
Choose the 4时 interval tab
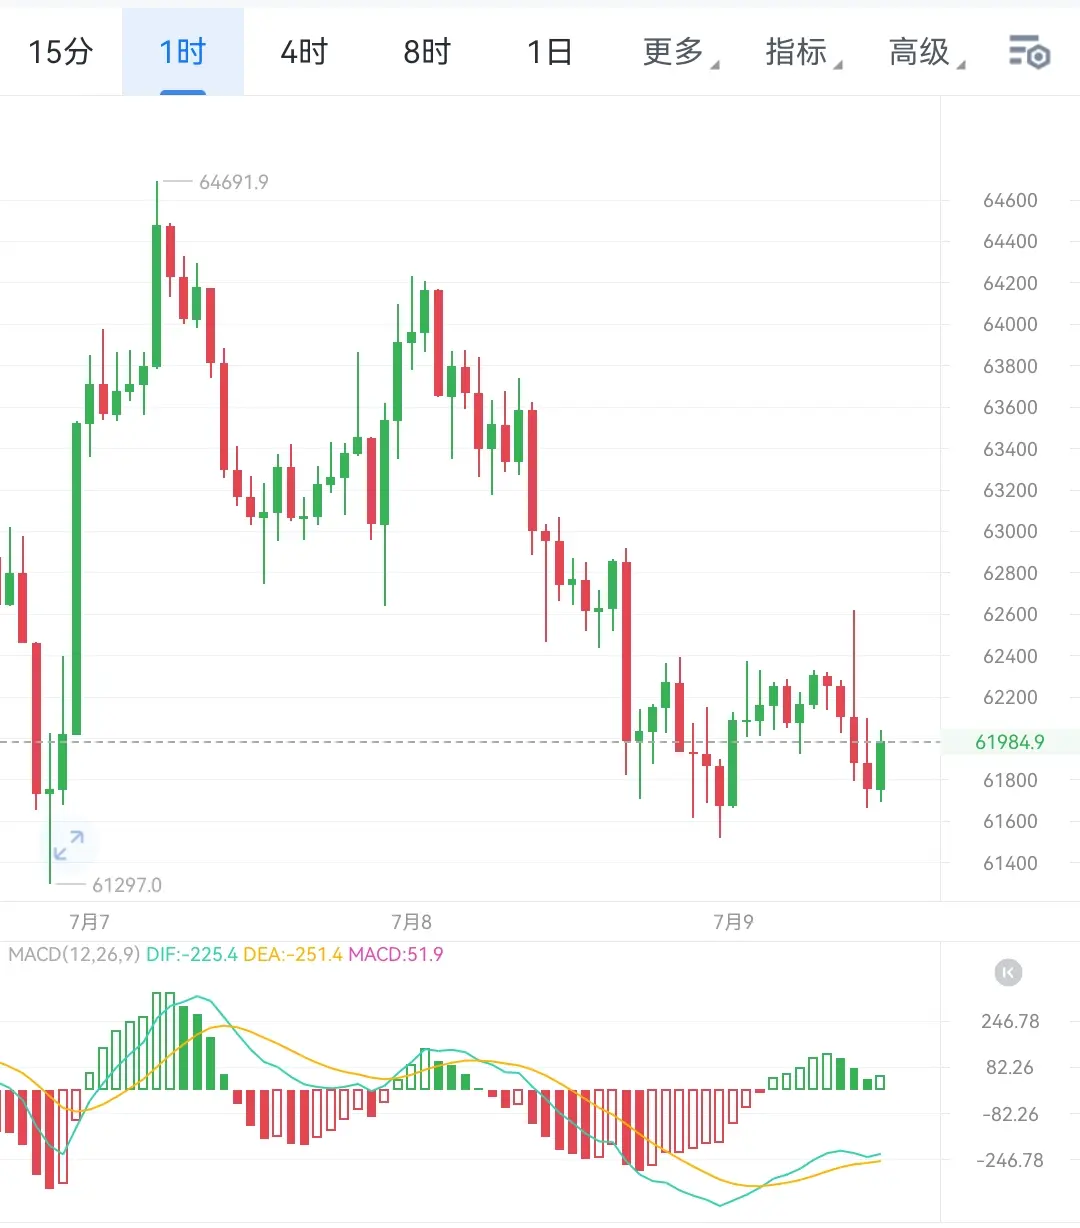pyautogui.click(x=304, y=52)
